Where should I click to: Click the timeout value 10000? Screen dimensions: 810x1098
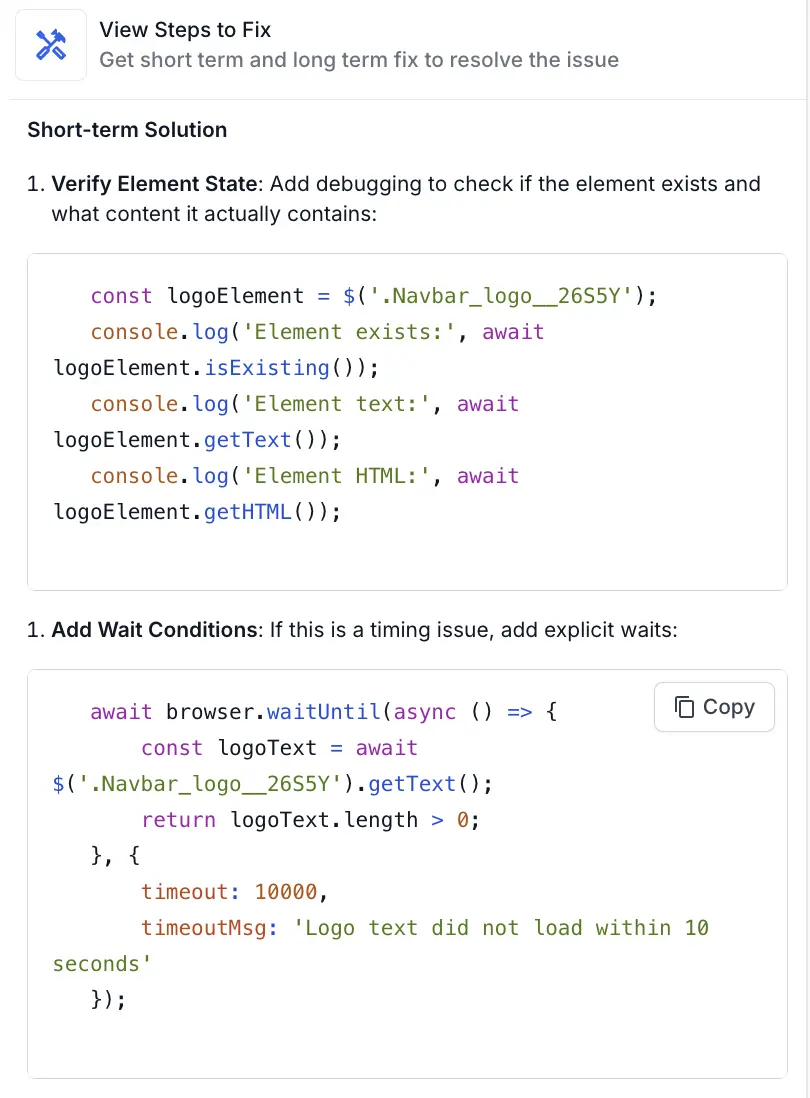285,892
